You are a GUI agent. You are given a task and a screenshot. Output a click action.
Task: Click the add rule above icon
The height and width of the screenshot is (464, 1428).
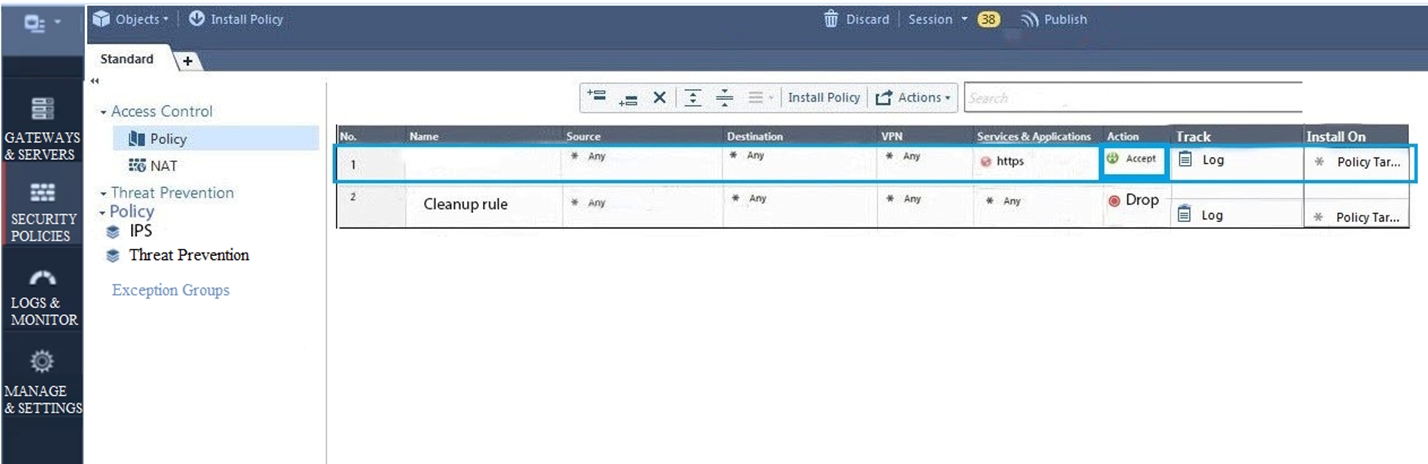point(597,96)
